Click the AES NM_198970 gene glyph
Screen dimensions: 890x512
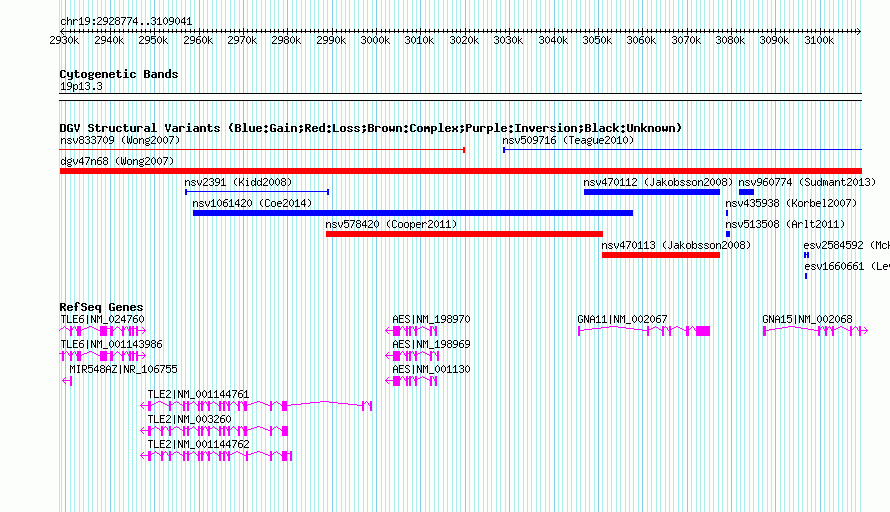[412, 331]
